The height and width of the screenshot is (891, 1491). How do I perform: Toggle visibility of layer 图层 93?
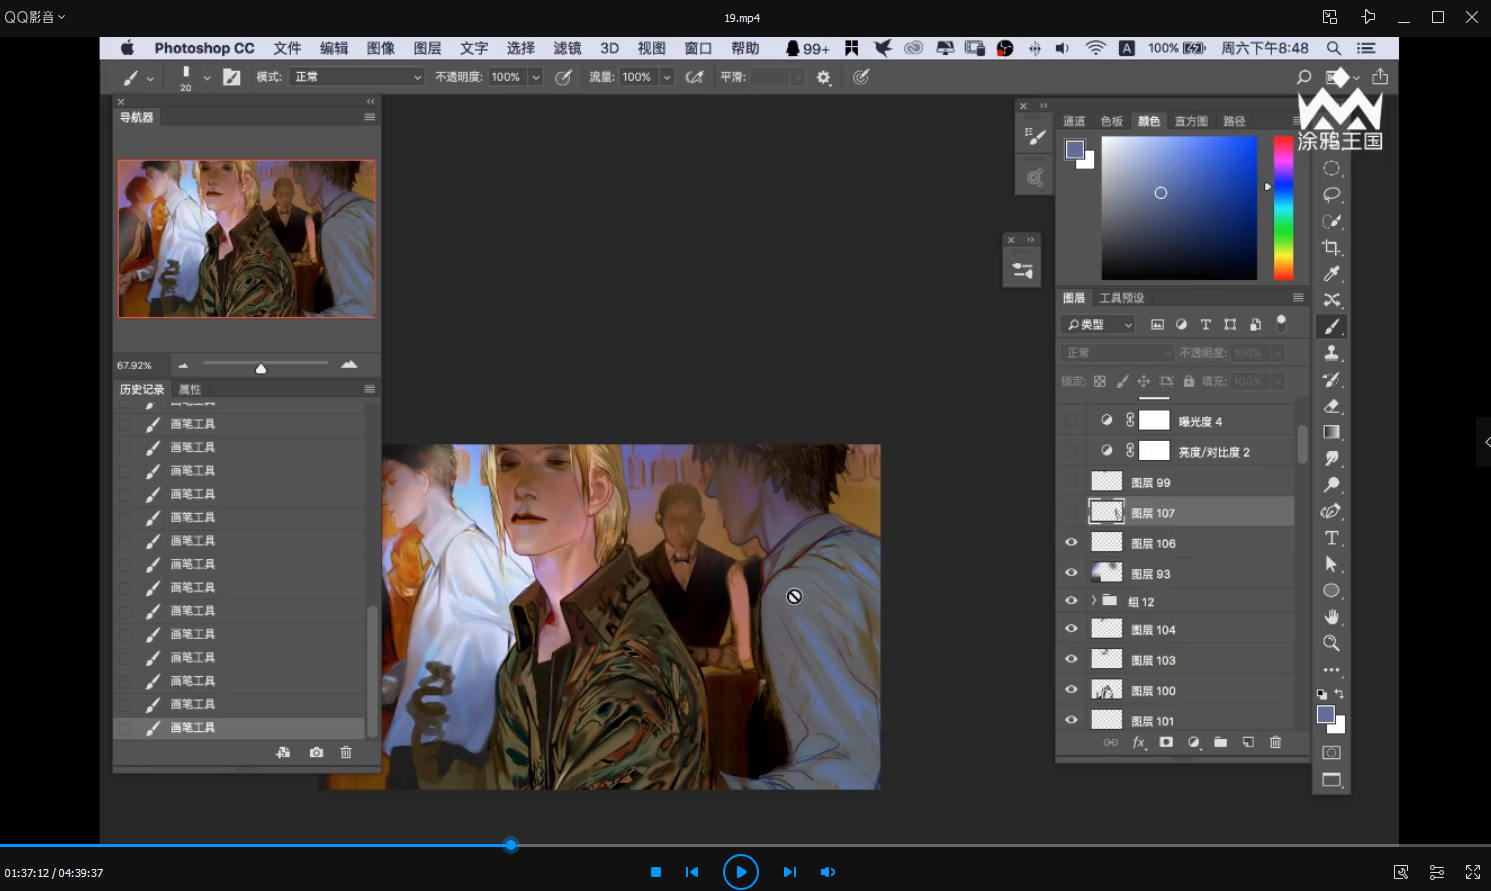[1071, 573]
